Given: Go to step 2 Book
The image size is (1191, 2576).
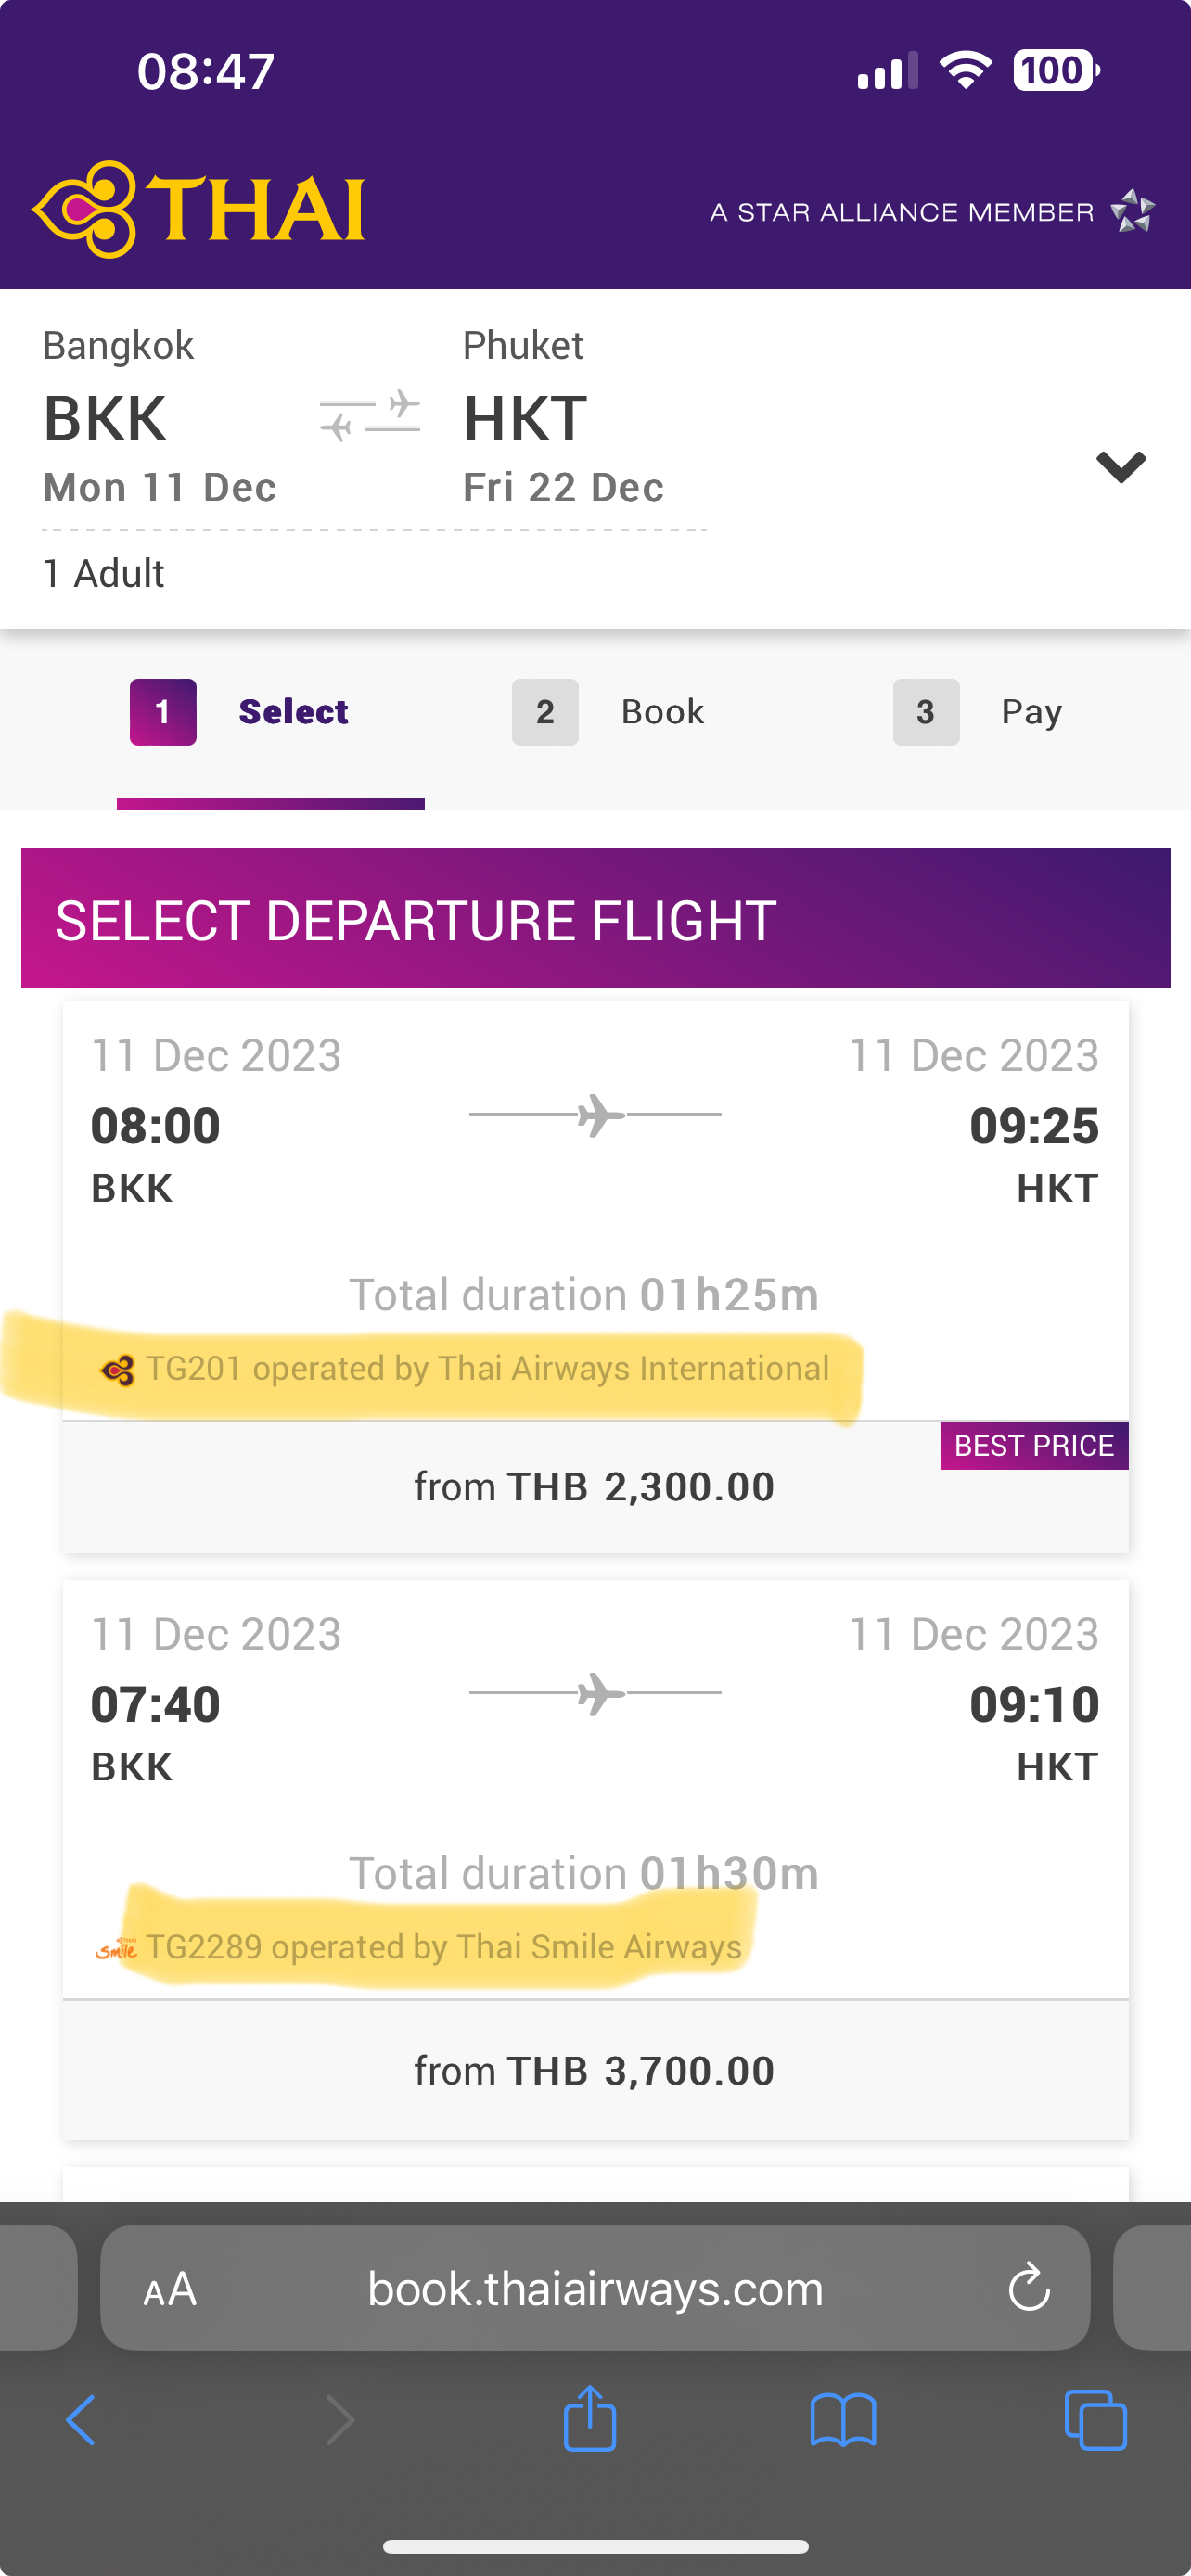Looking at the screenshot, I should (608, 712).
